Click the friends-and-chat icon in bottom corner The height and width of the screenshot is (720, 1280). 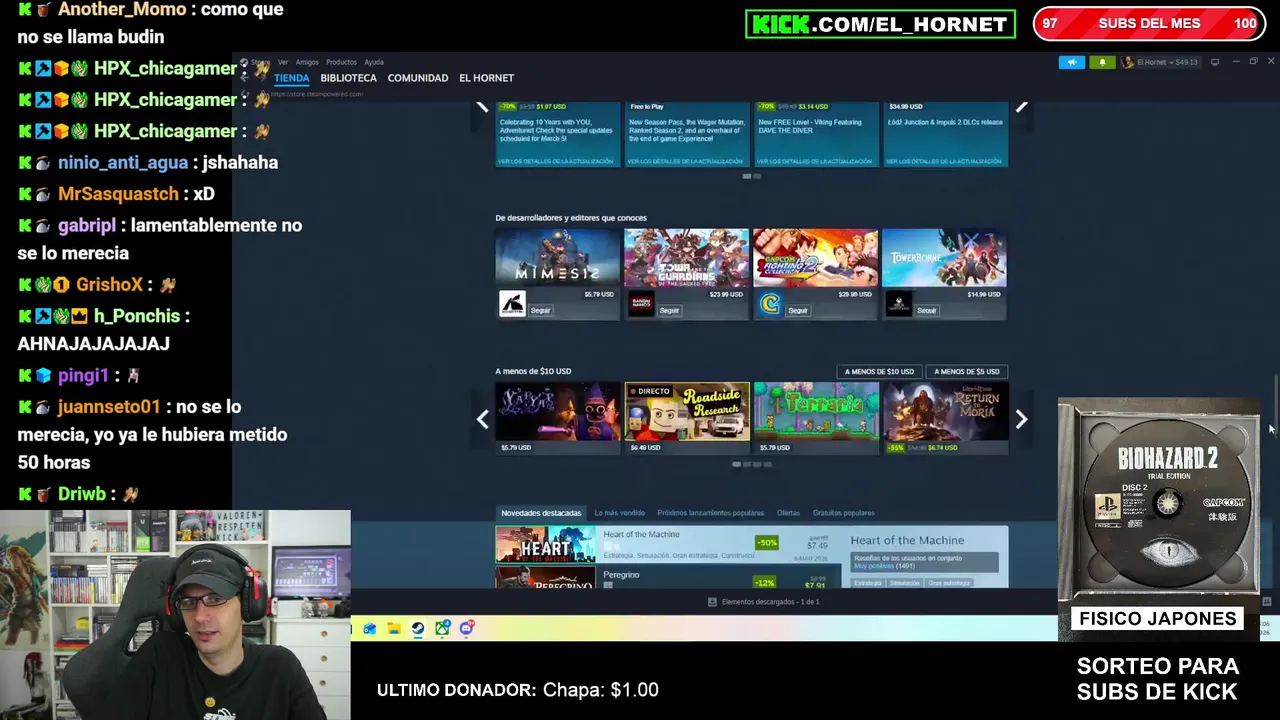(x=1266, y=602)
